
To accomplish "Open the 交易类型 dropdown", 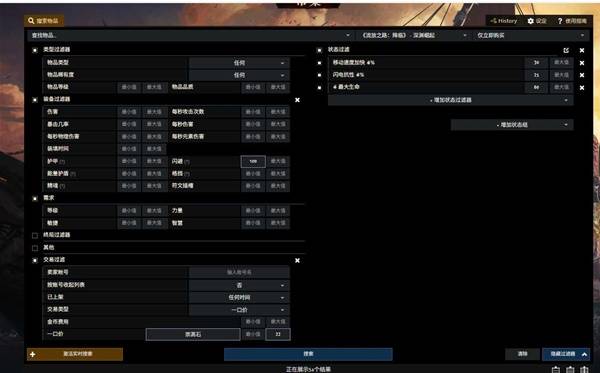I will coord(239,310).
